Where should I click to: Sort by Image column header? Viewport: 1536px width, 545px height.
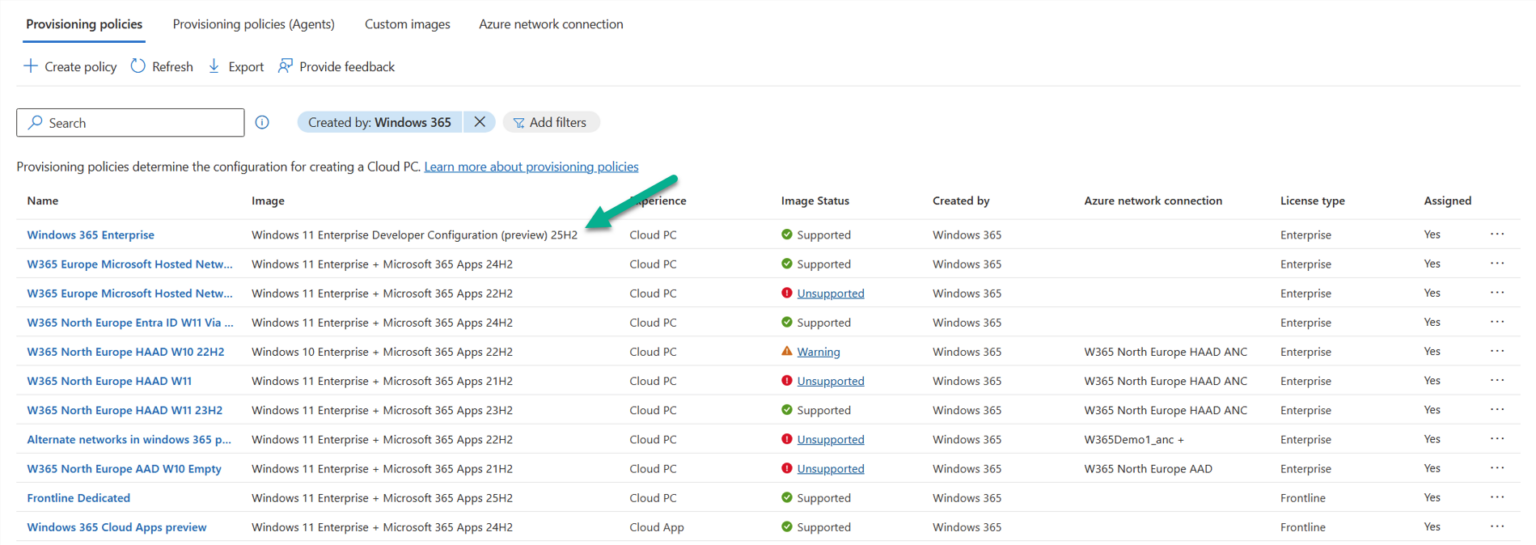click(268, 201)
